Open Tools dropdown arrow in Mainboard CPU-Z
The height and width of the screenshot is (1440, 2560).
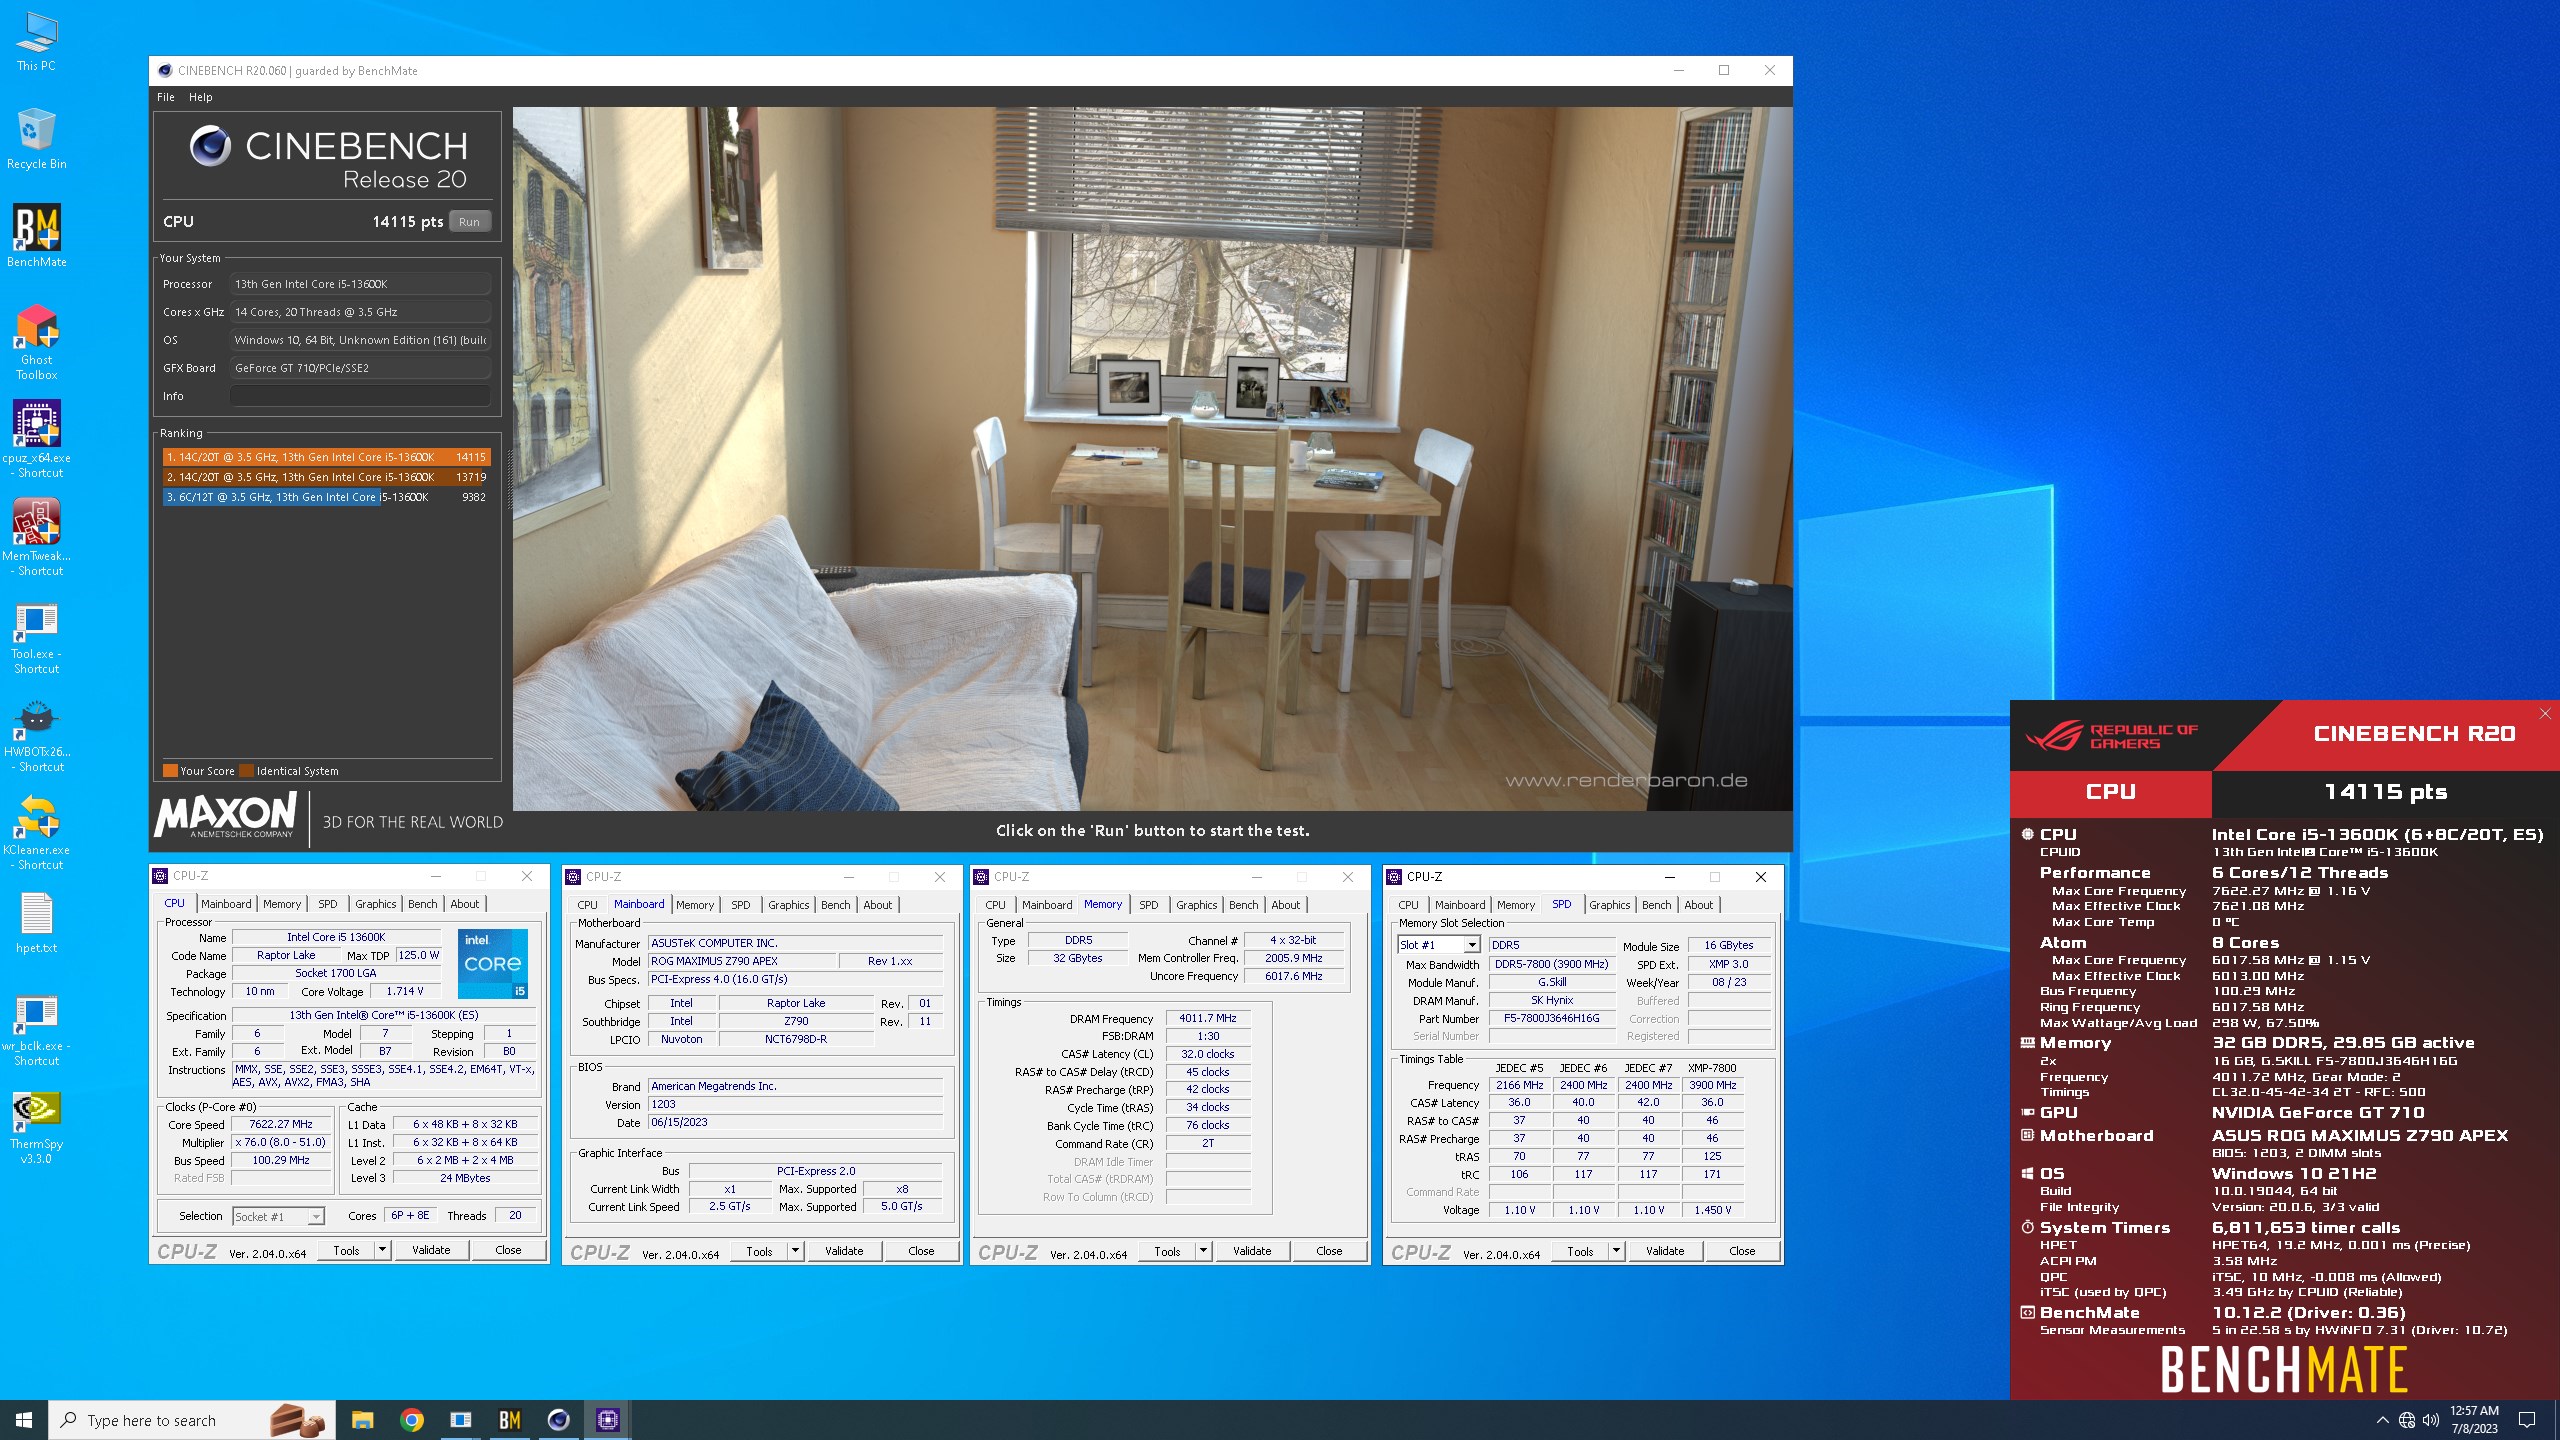(794, 1251)
